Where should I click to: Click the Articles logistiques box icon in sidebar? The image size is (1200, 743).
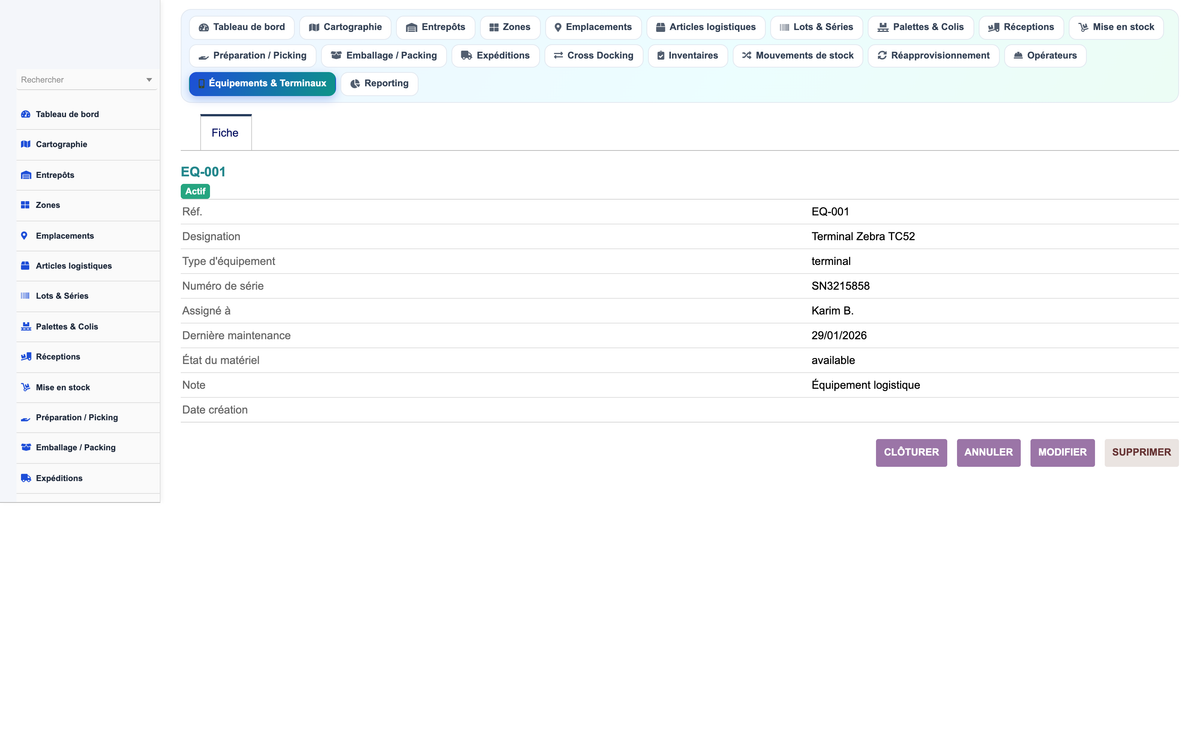pyautogui.click(x=25, y=266)
